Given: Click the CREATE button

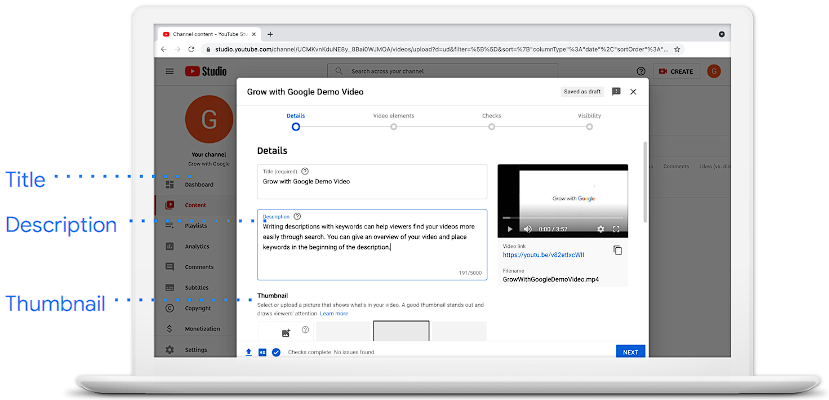Looking at the screenshot, I should click(x=677, y=71).
